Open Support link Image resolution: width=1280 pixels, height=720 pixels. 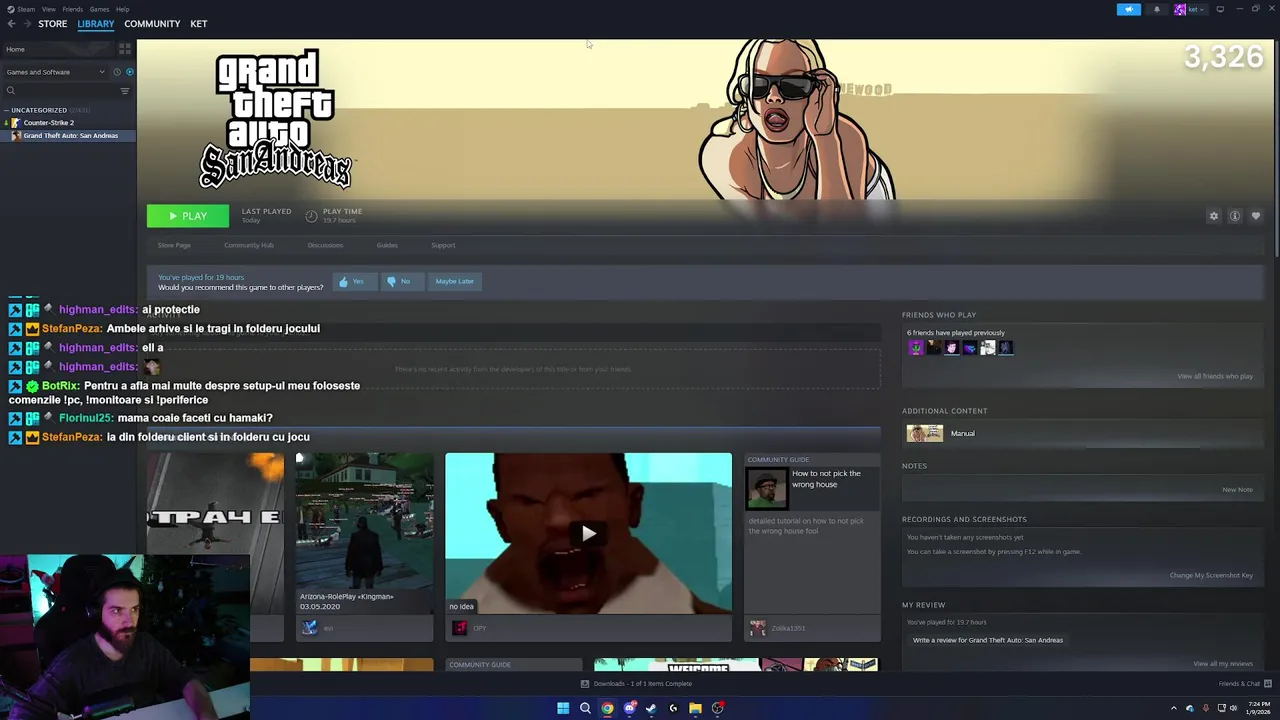443,245
